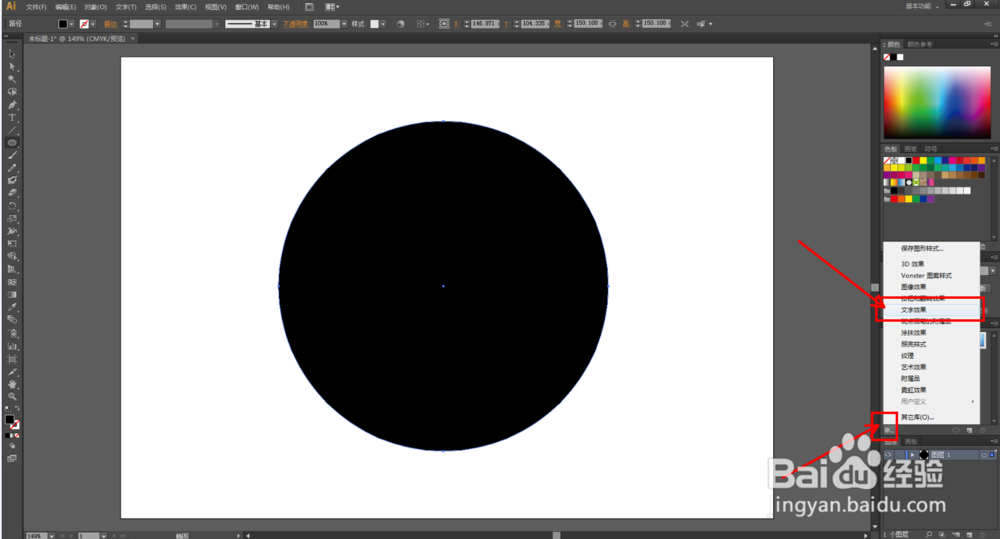Select the Zoom magnifier tool
Screen dimensions: 1000x539
(12, 397)
